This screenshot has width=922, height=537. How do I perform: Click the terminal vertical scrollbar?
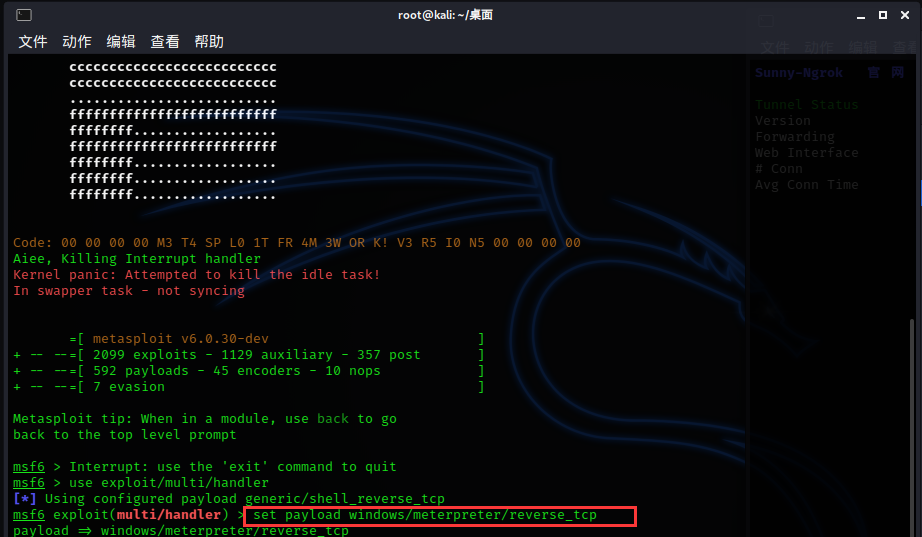[911, 428]
